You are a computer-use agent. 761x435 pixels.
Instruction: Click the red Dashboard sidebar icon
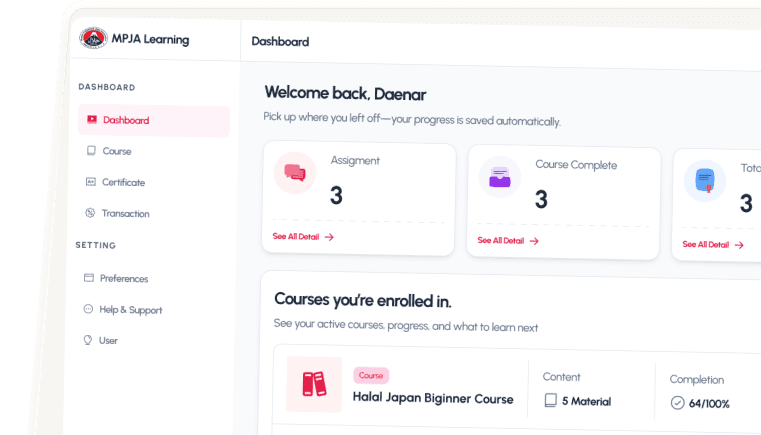(92, 119)
